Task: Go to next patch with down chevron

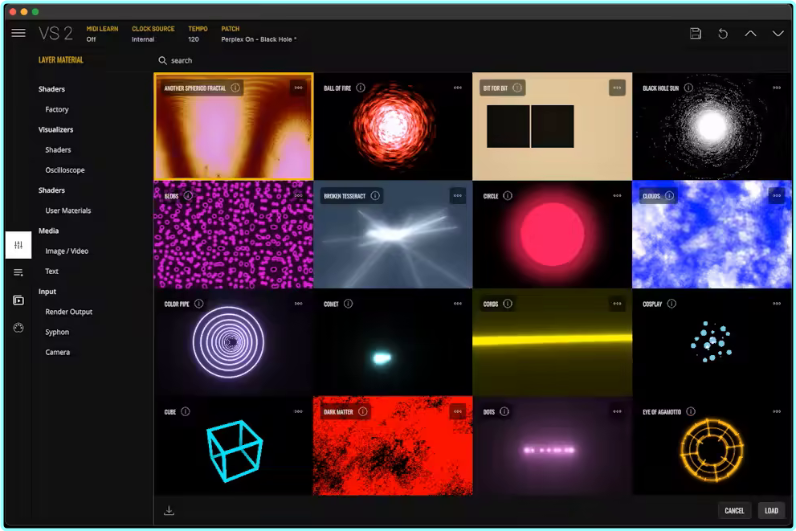Action: pyautogui.click(x=778, y=34)
